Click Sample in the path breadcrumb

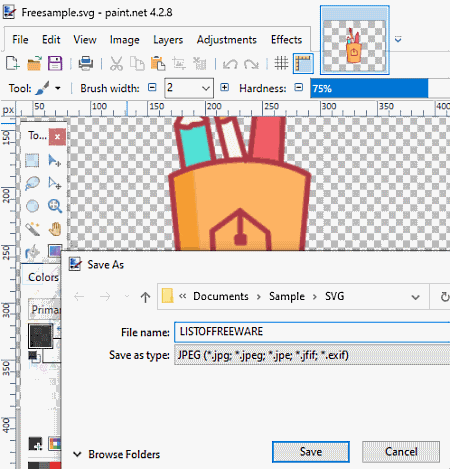tap(287, 296)
